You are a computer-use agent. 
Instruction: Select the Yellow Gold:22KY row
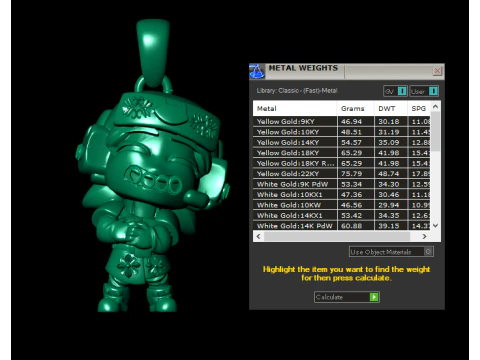[341, 174]
